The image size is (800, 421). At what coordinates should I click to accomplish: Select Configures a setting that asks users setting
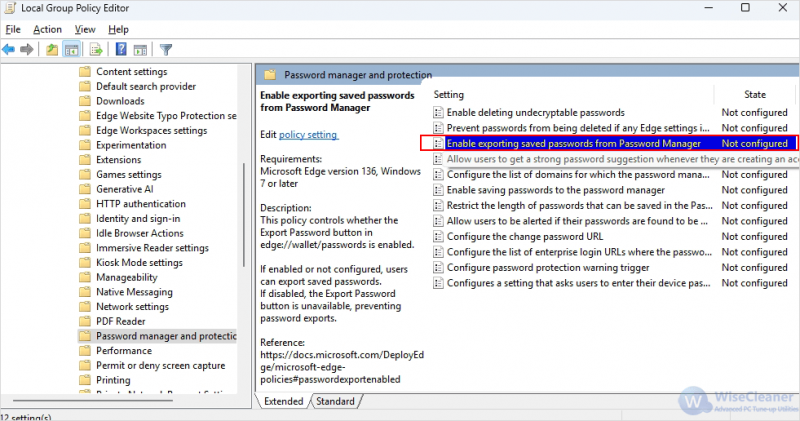(579, 283)
